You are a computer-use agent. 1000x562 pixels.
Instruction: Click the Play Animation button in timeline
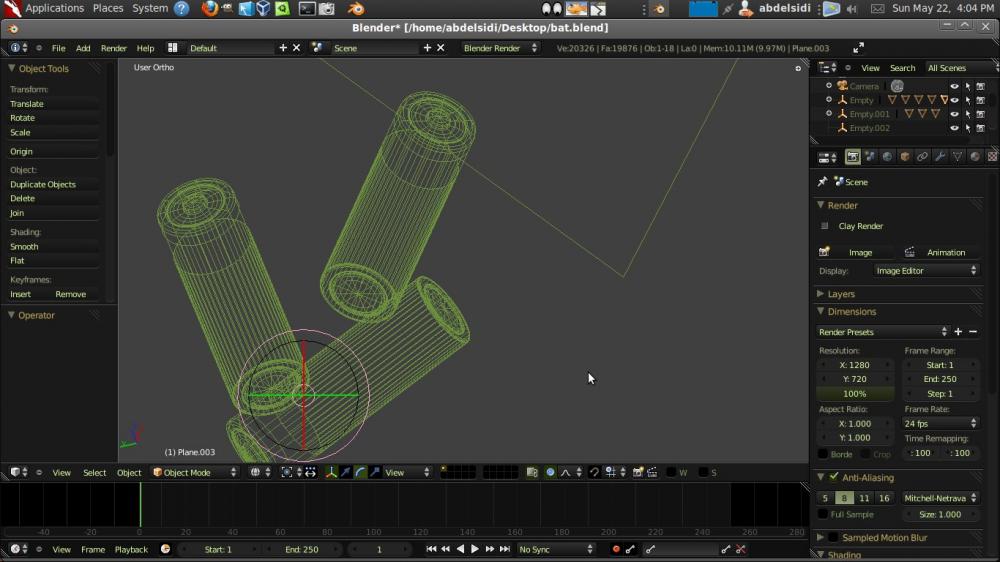point(474,549)
